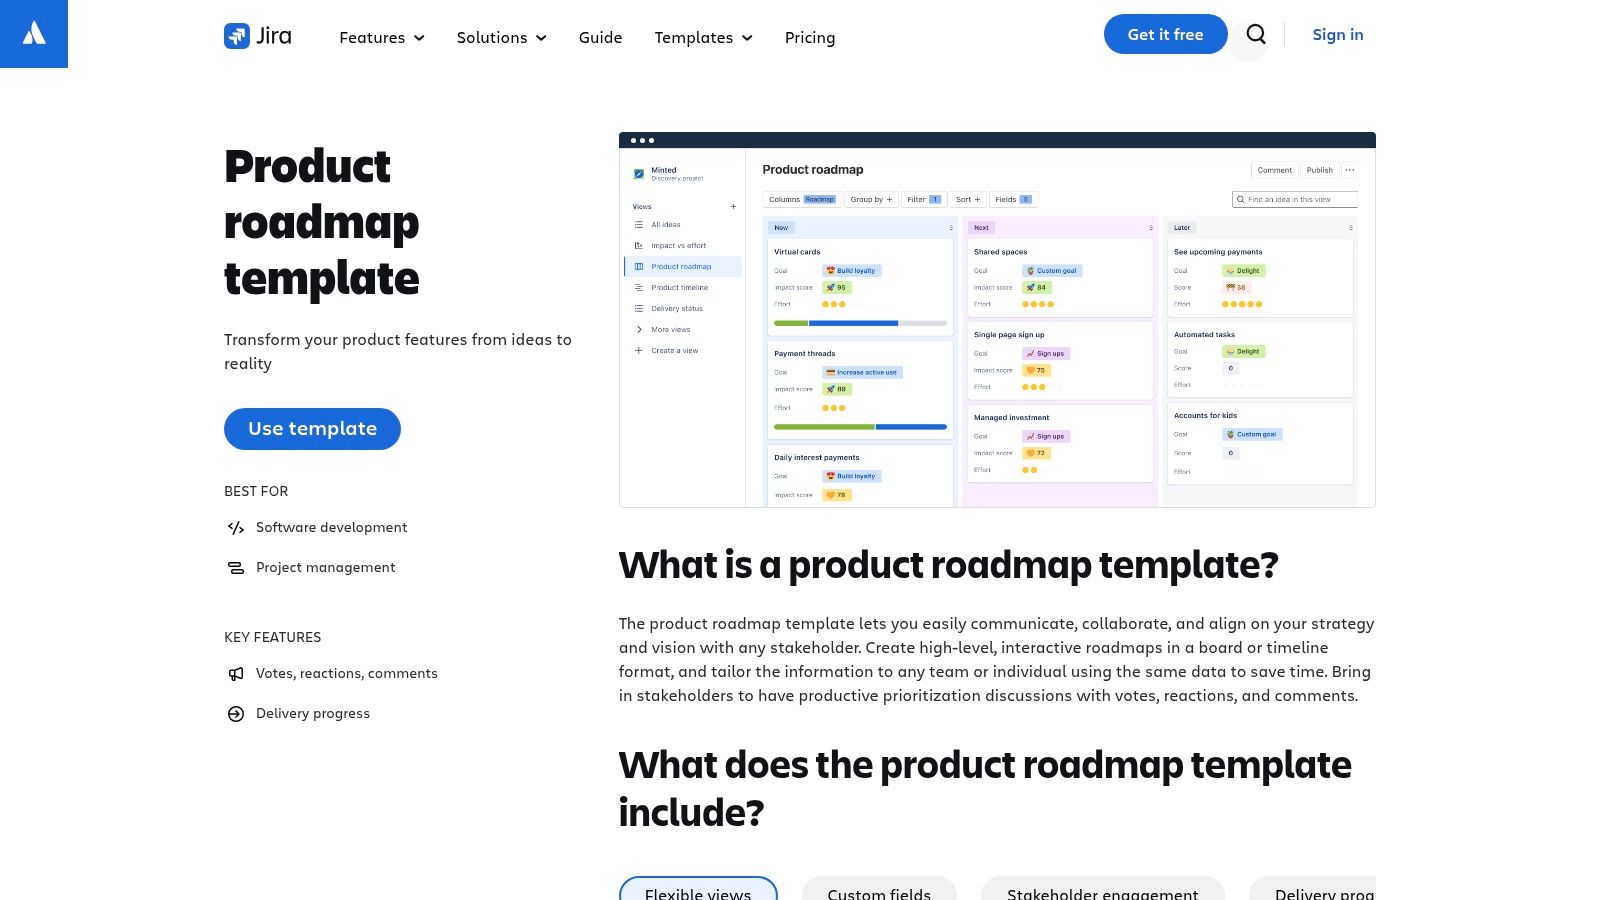
Task: Click the Jira logo in the navigation bar
Action: coord(256,36)
